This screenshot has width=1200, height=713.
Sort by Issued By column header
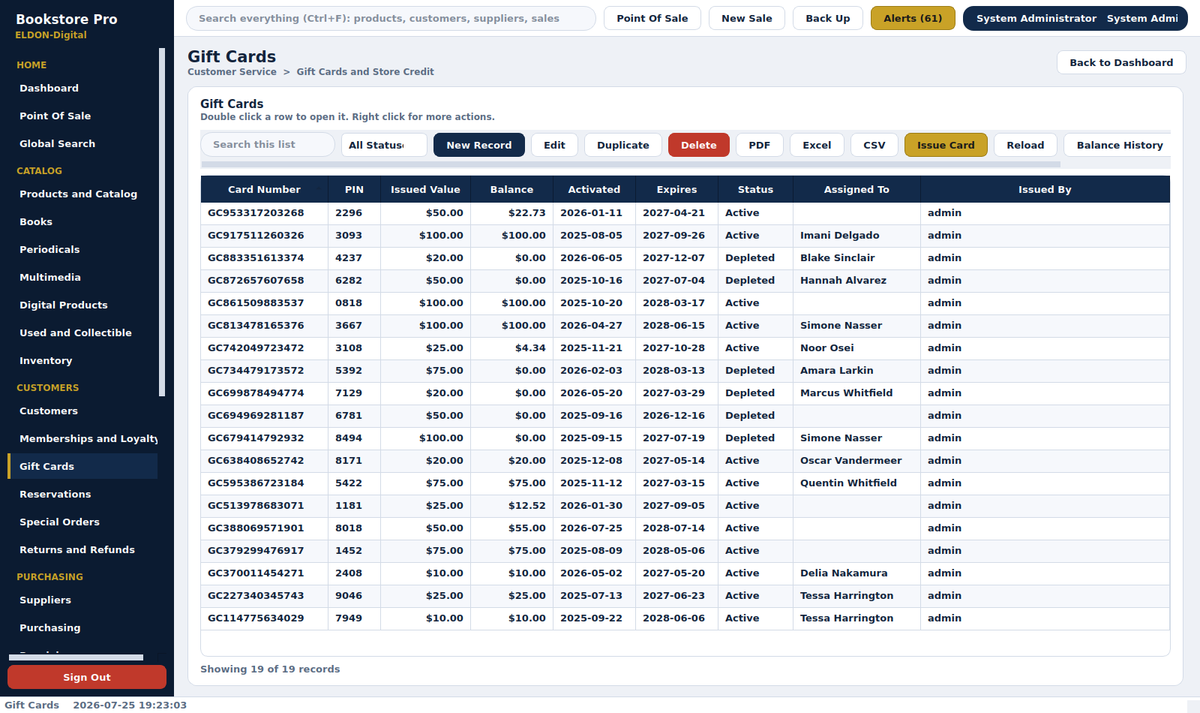tap(1045, 189)
